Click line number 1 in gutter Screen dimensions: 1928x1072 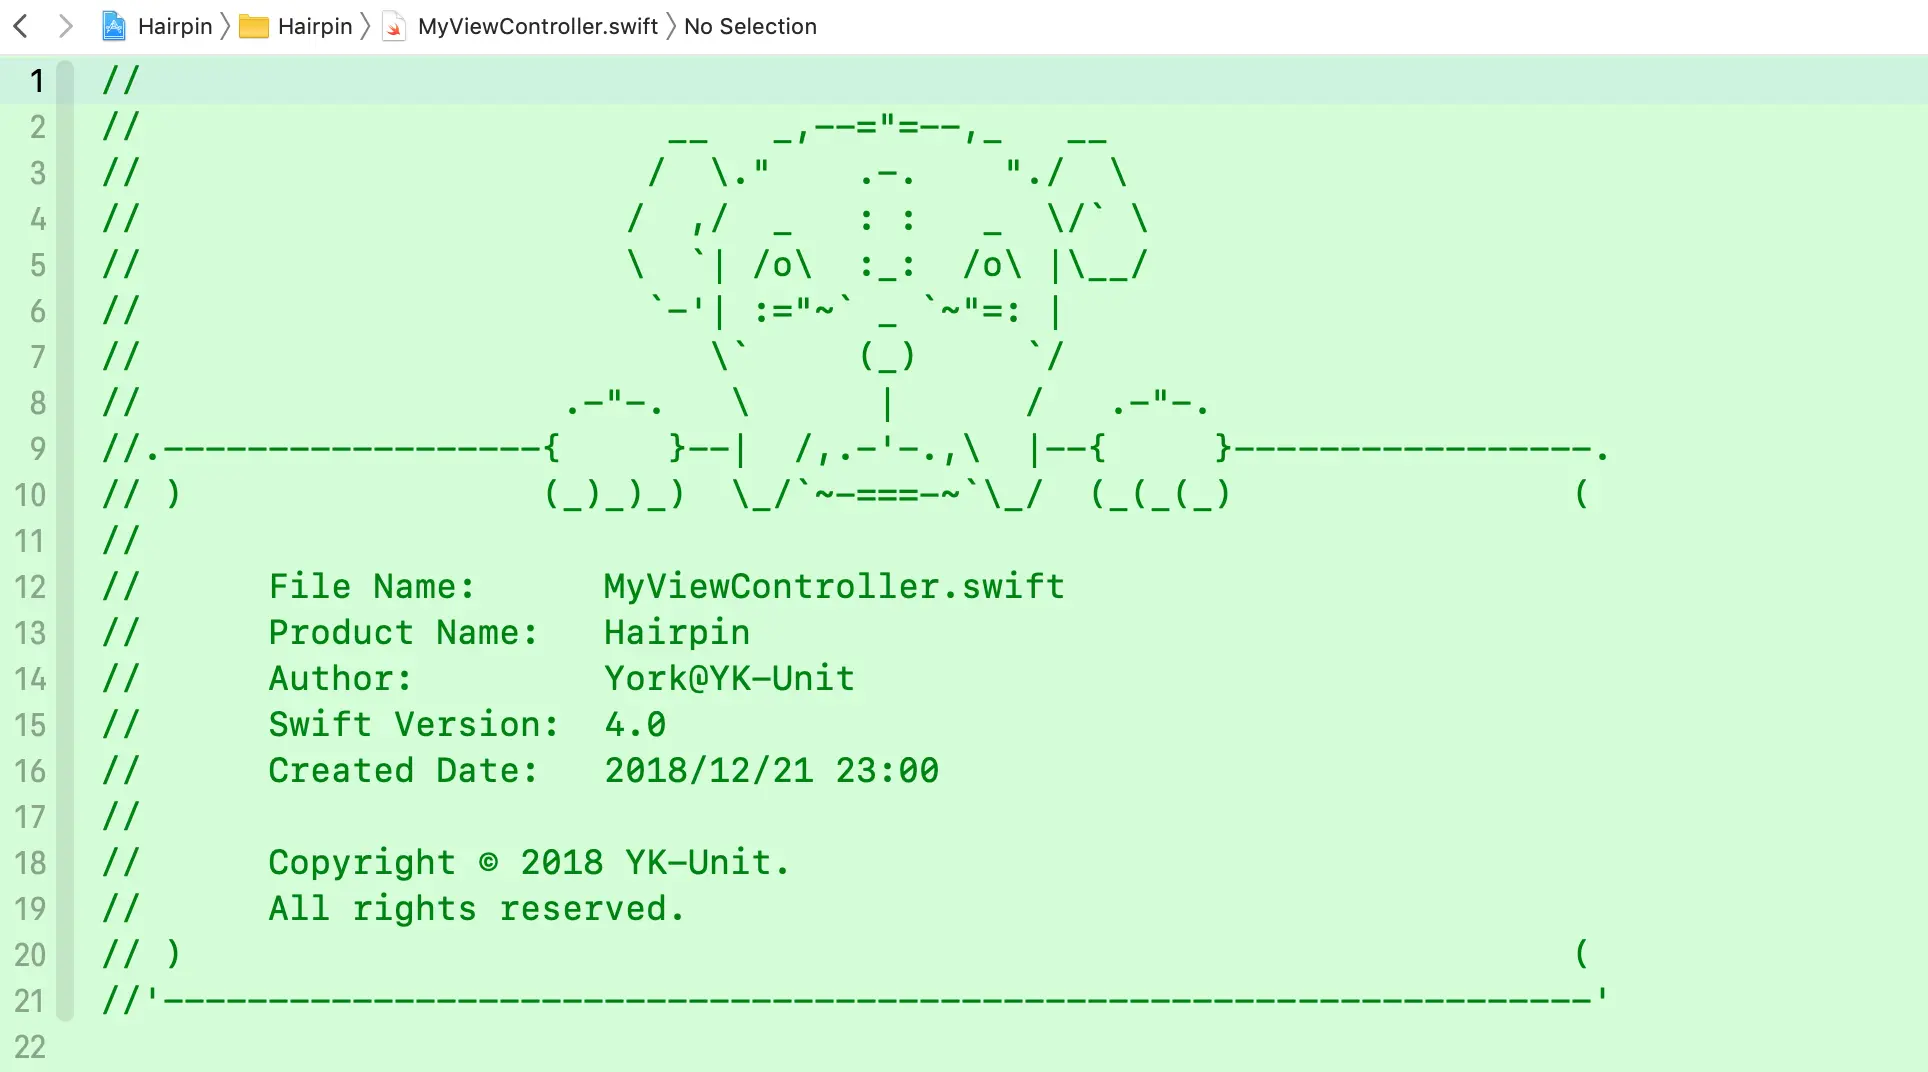pos(37,80)
